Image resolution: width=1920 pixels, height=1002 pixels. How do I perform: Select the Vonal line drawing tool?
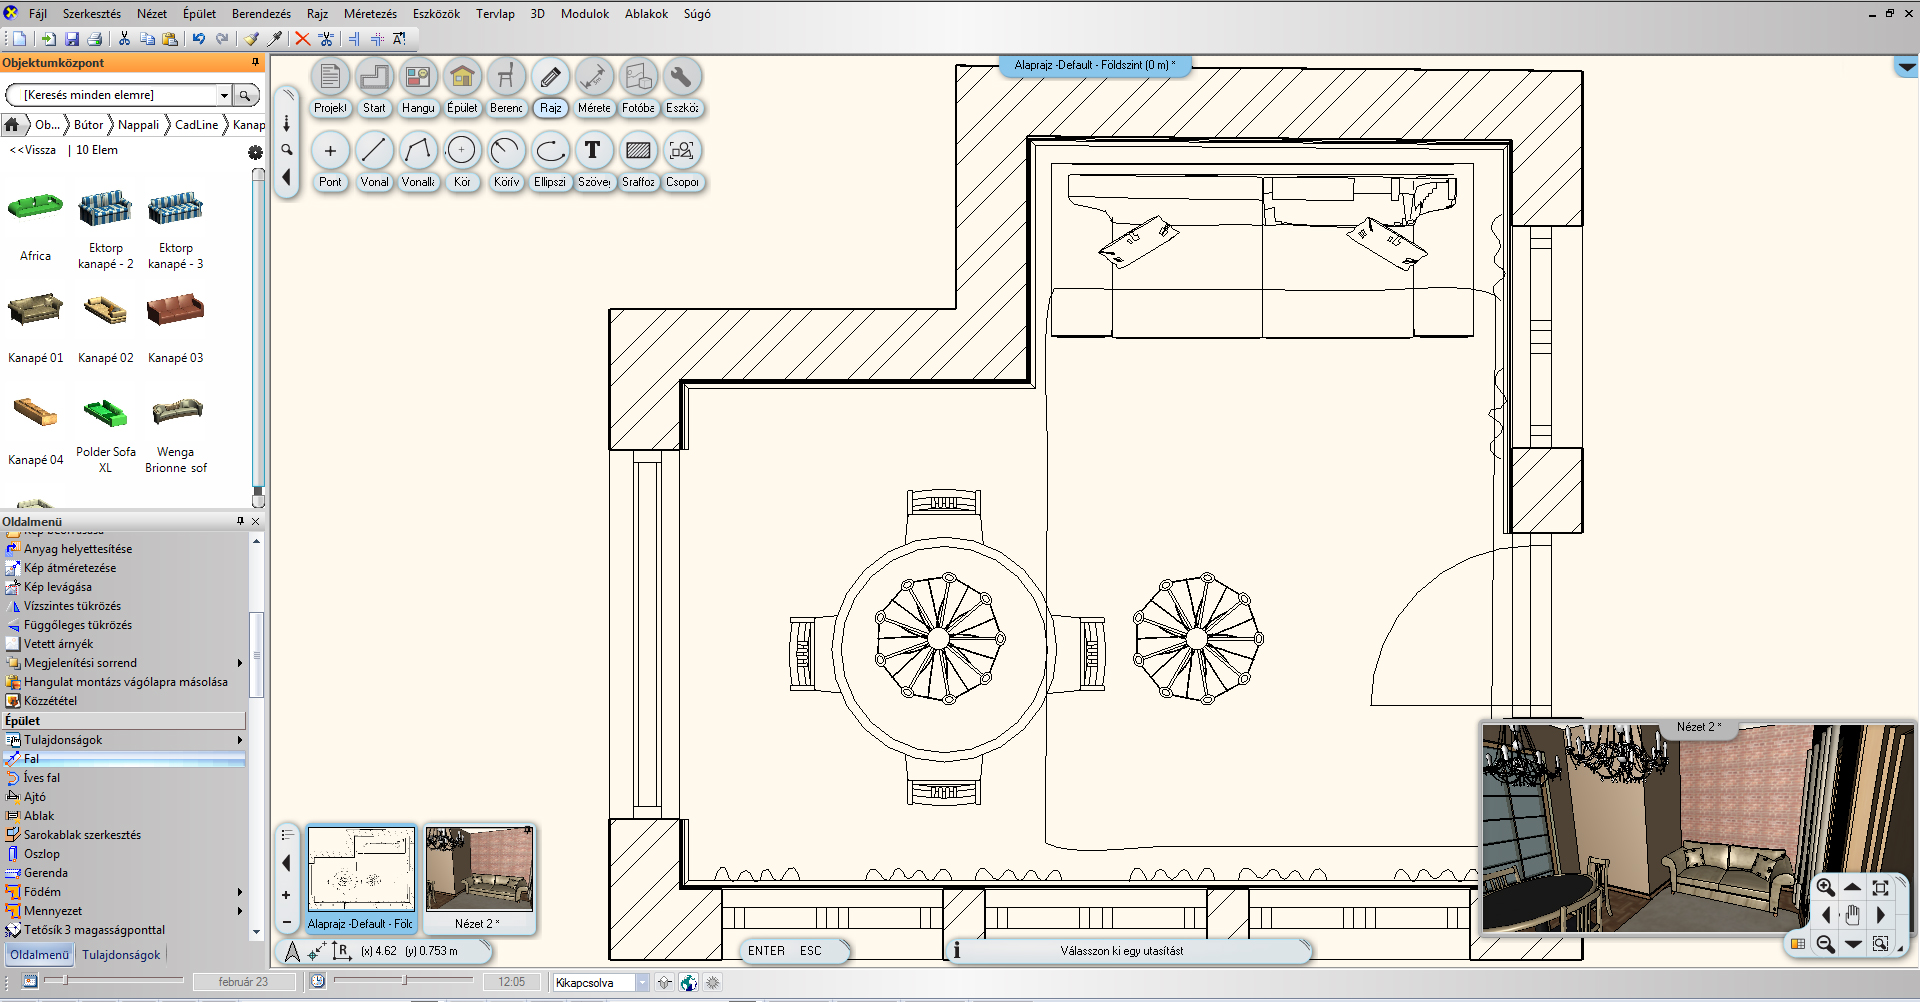pyautogui.click(x=374, y=151)
